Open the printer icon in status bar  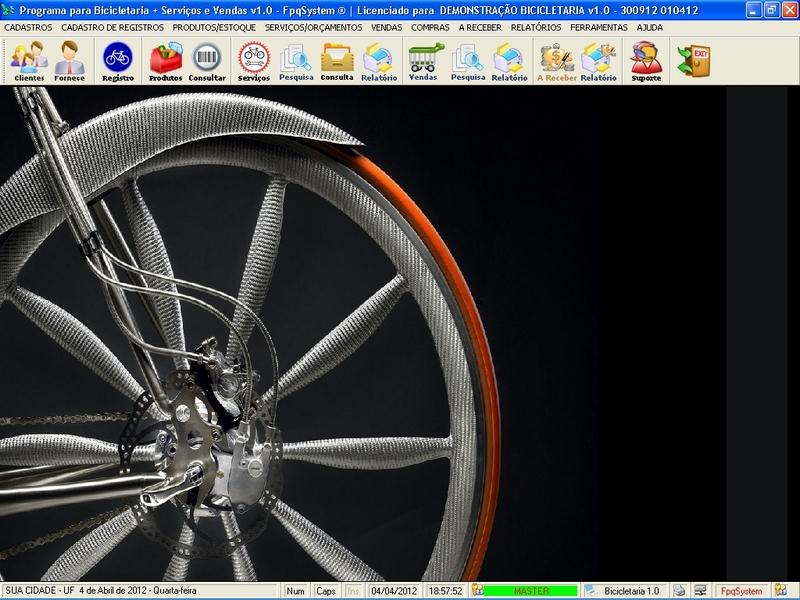pyautogui.click(x=679, y=591)
